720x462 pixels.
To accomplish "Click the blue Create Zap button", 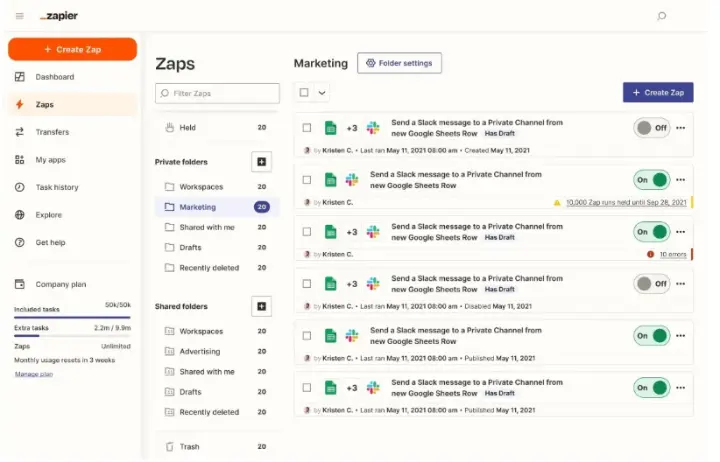I will click(x=658, y=92).
